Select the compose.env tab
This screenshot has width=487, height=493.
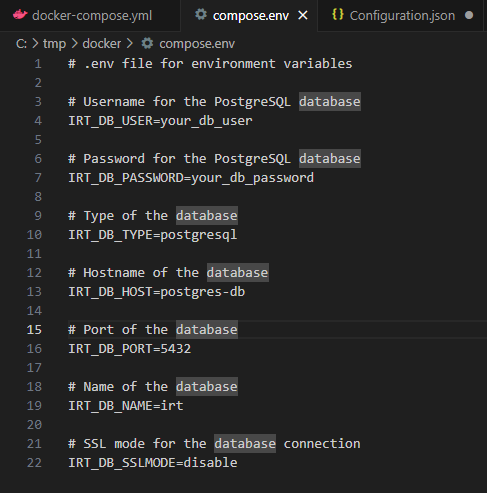point(251,16)
